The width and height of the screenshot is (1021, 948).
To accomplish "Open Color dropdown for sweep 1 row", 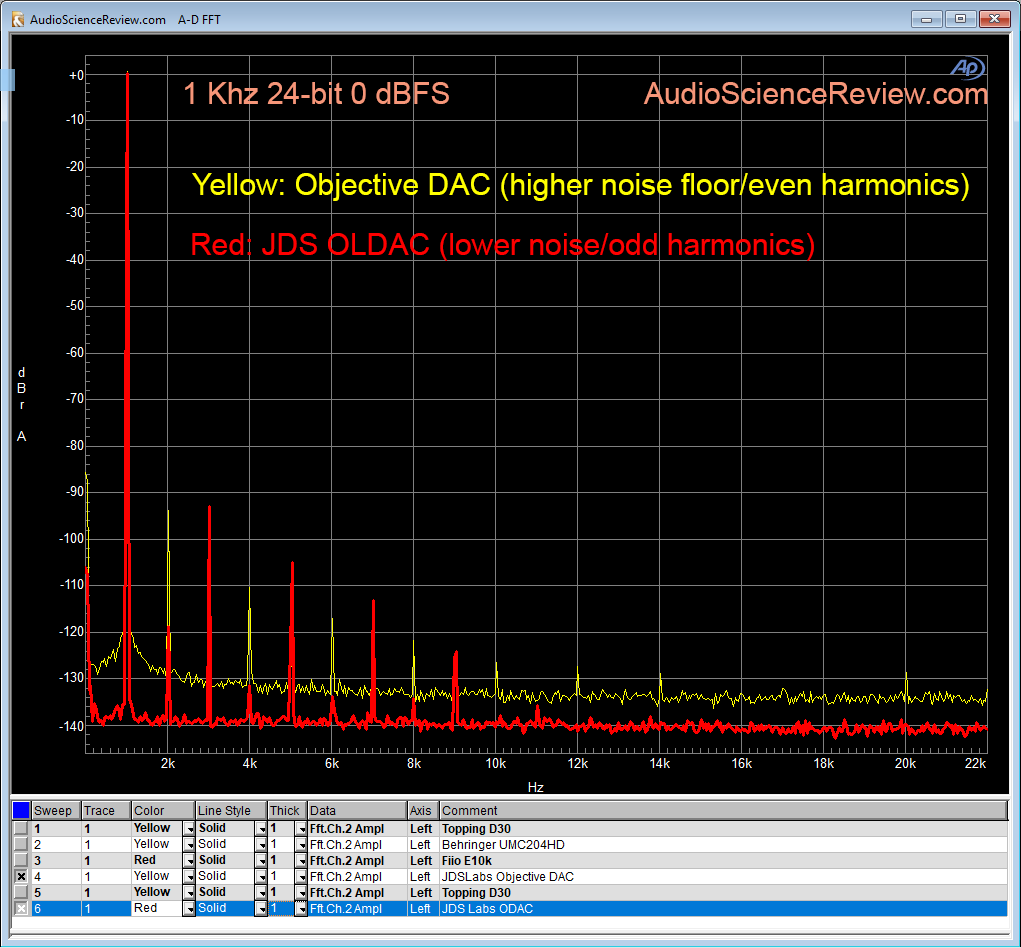I will coord(189,829).
